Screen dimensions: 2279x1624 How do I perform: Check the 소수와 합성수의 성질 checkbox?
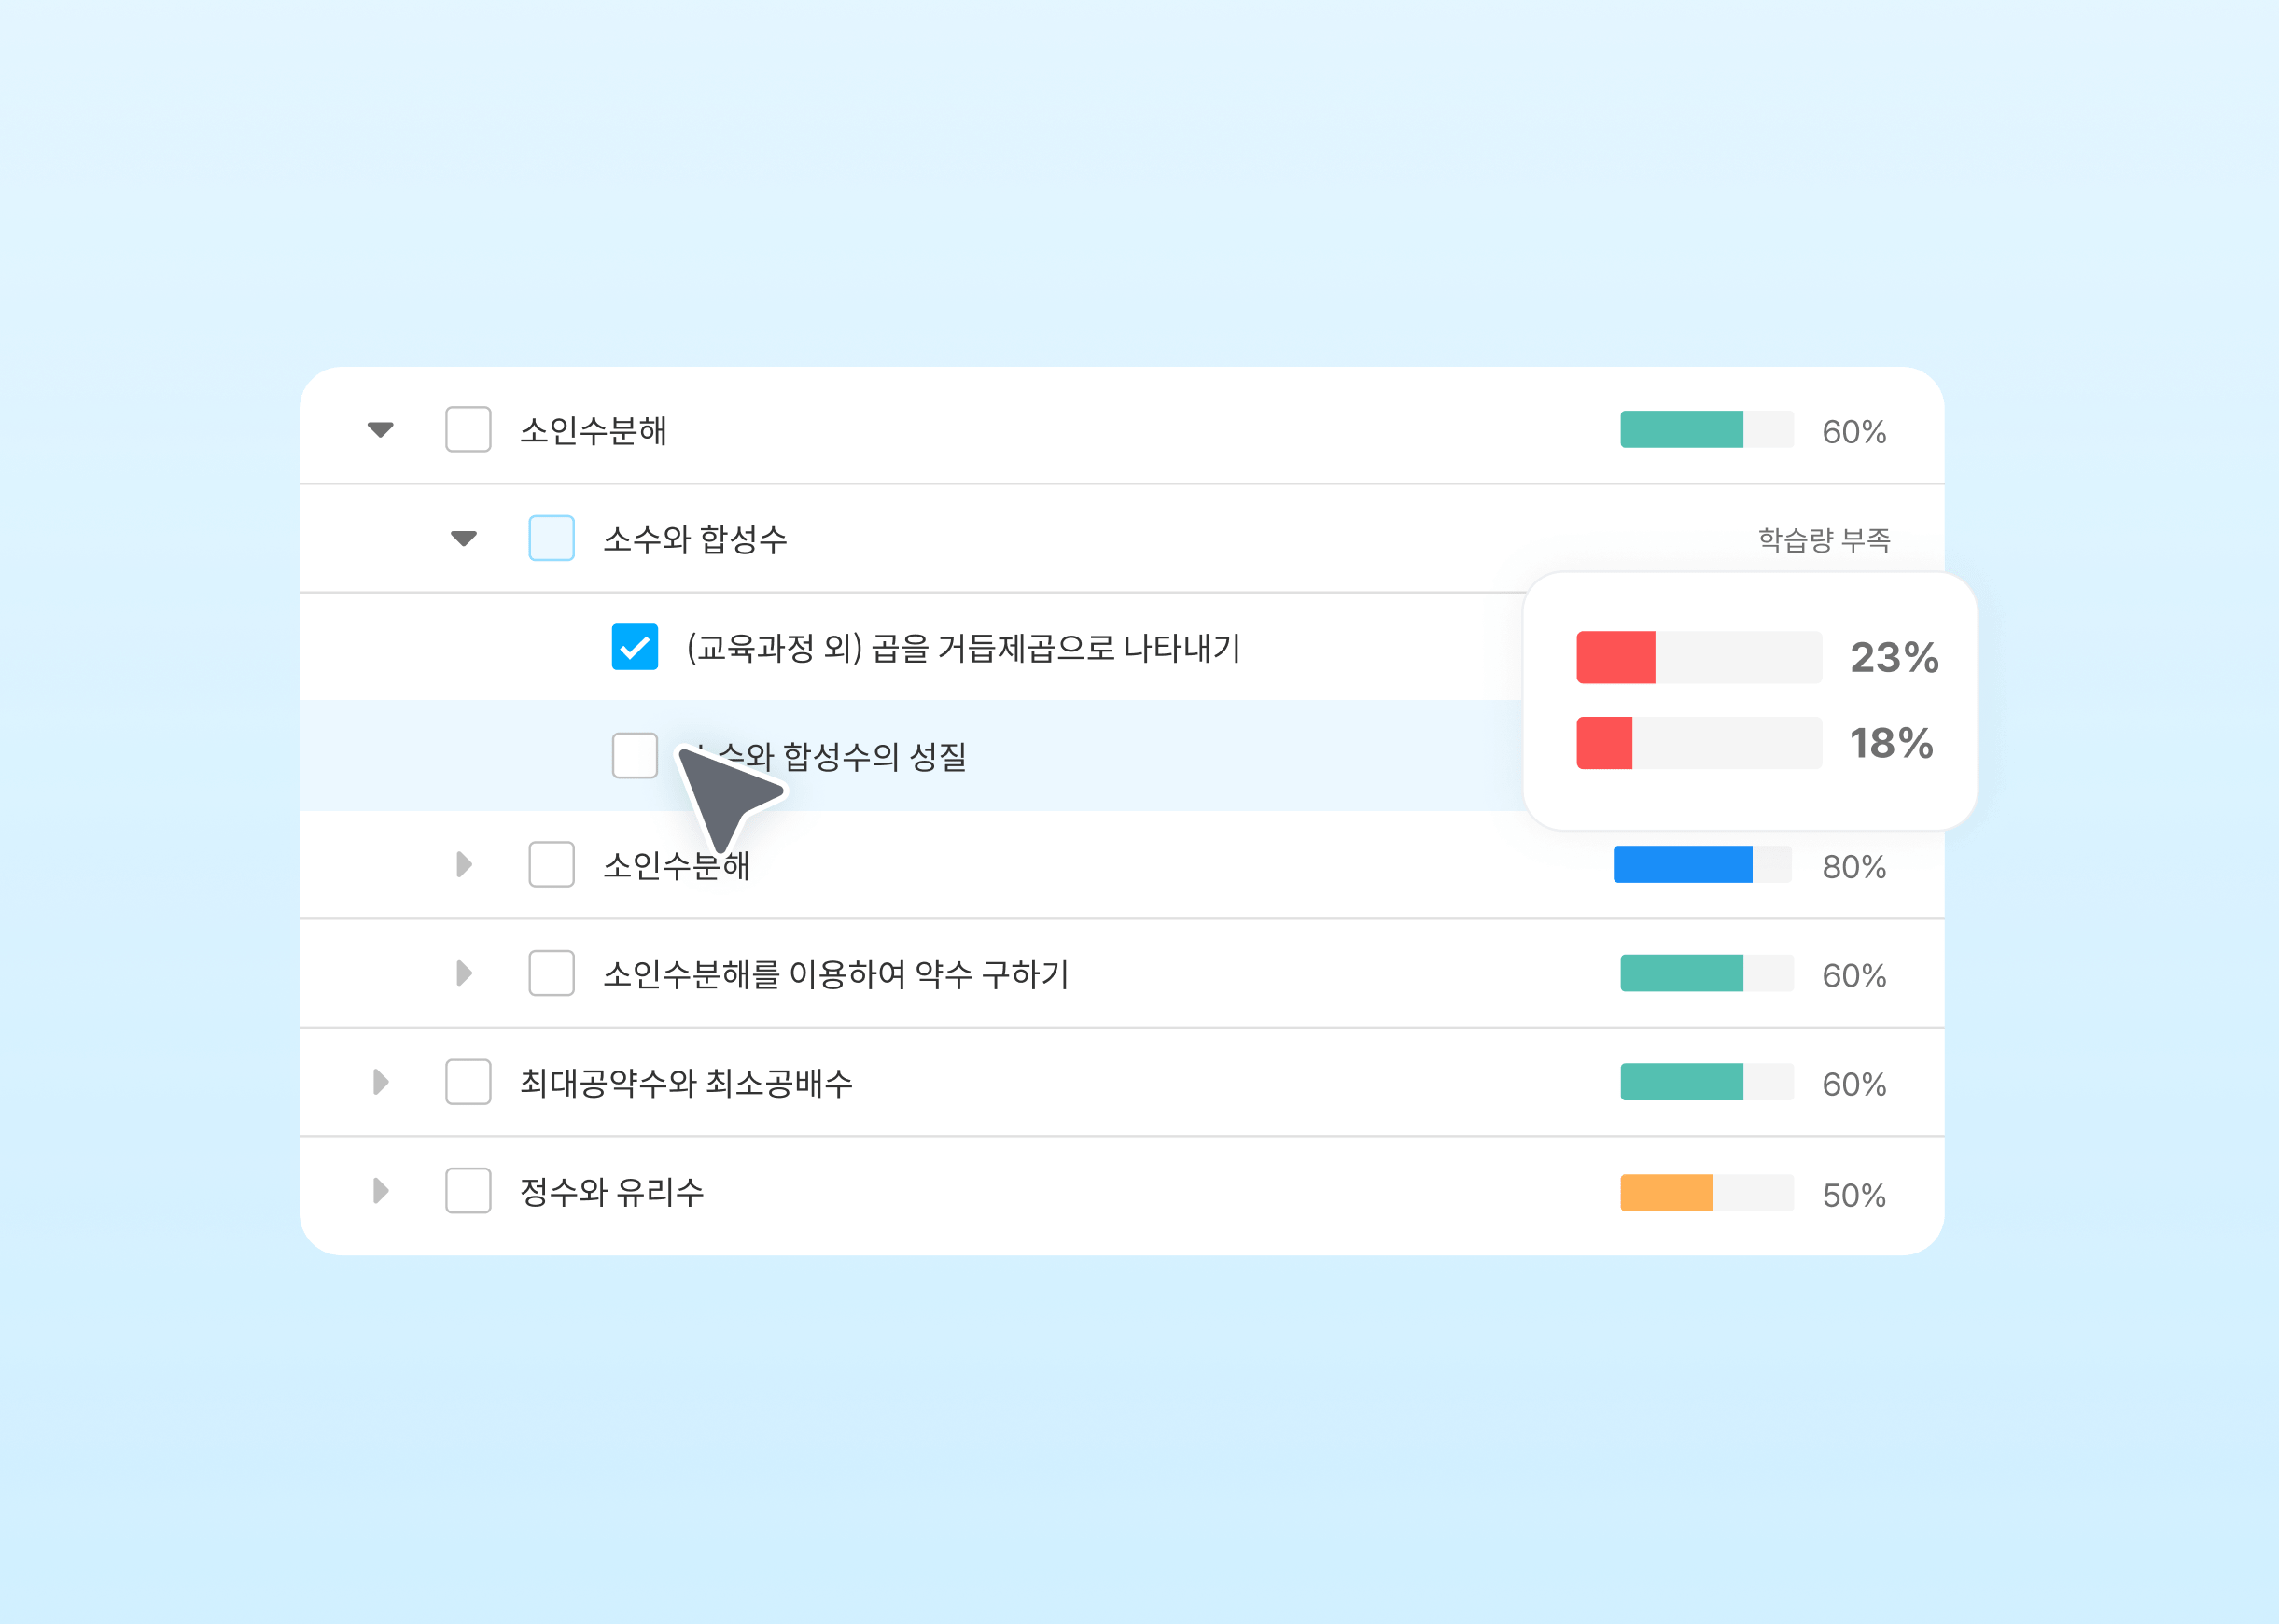tap(634, 756)
